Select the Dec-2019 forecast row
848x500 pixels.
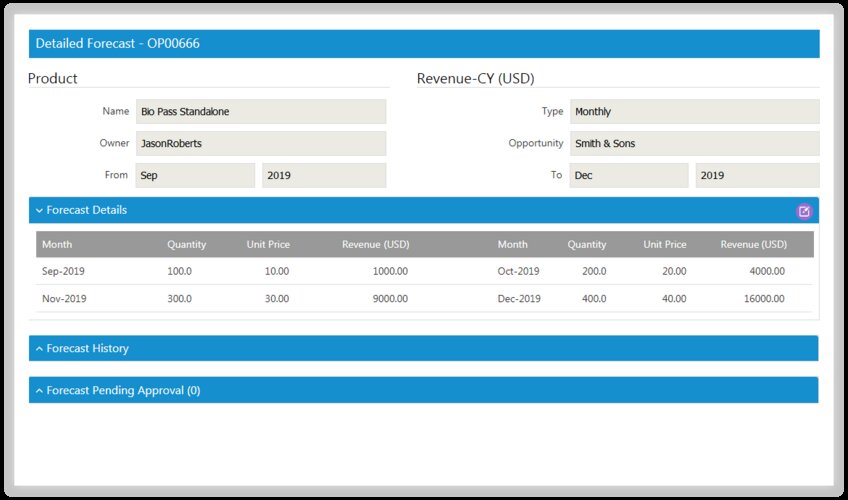[x=519, y=299]
